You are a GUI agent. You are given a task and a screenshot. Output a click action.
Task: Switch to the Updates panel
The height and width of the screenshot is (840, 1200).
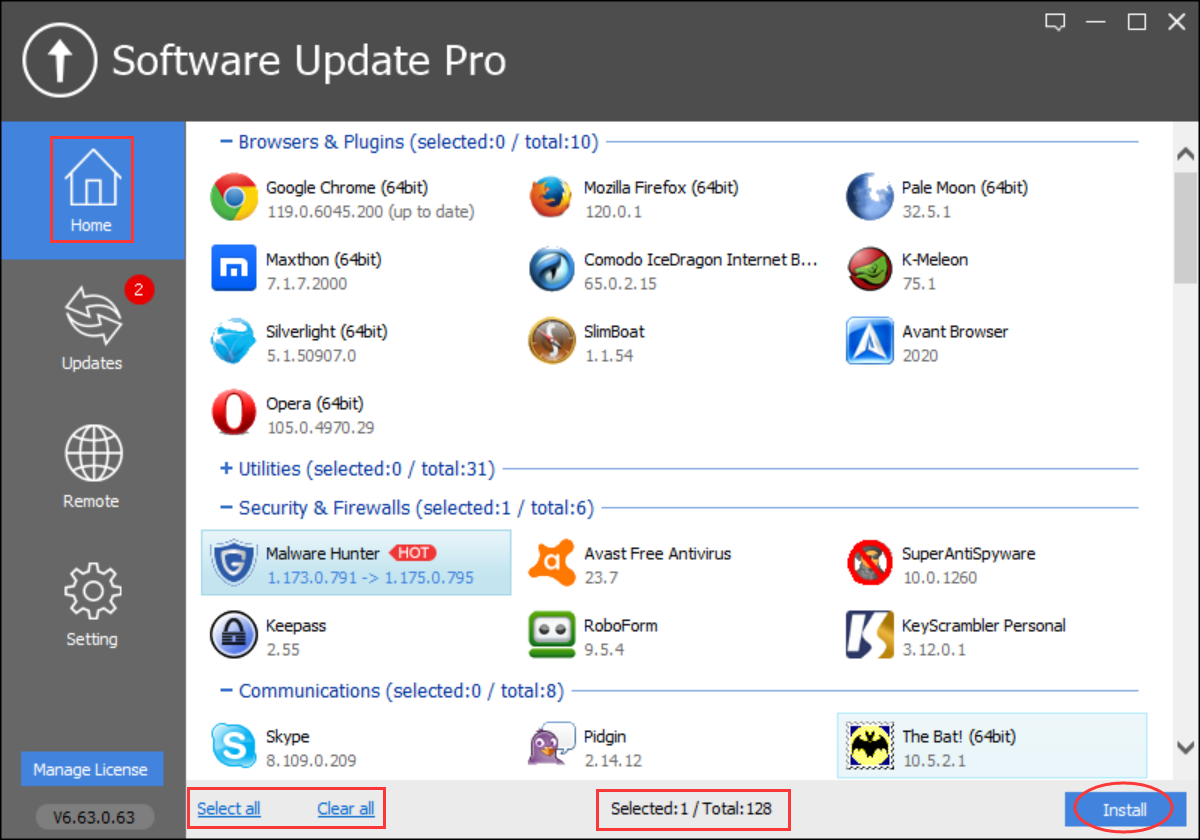pos(91,328)
